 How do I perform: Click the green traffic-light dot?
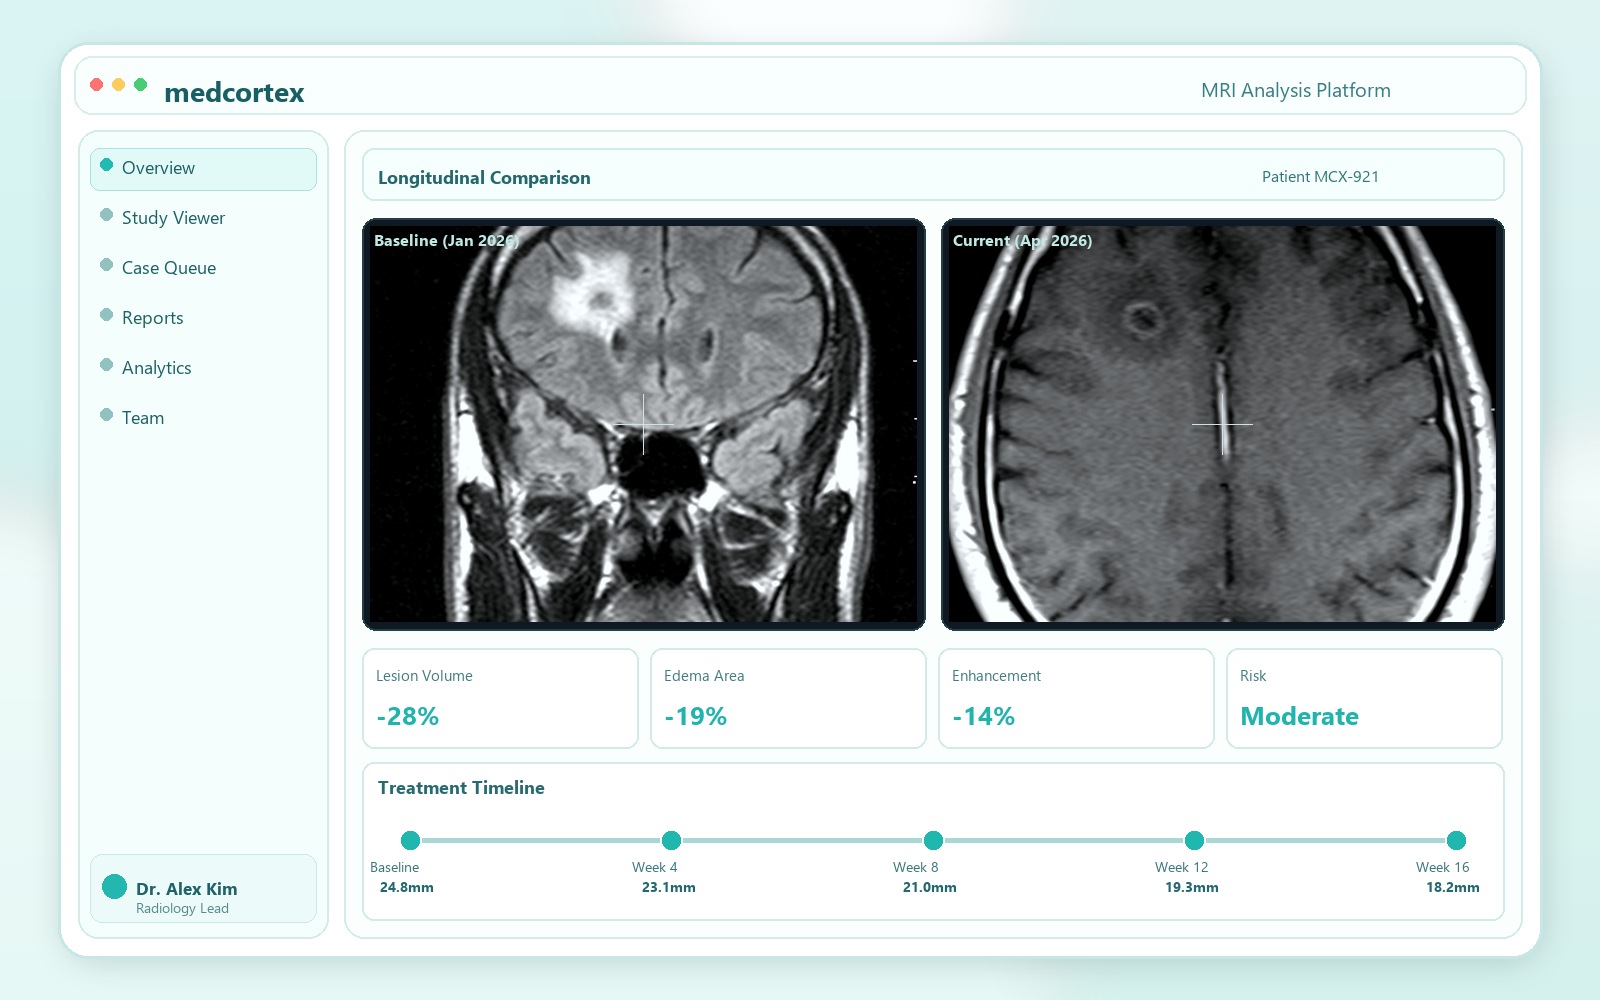[141, 85]
